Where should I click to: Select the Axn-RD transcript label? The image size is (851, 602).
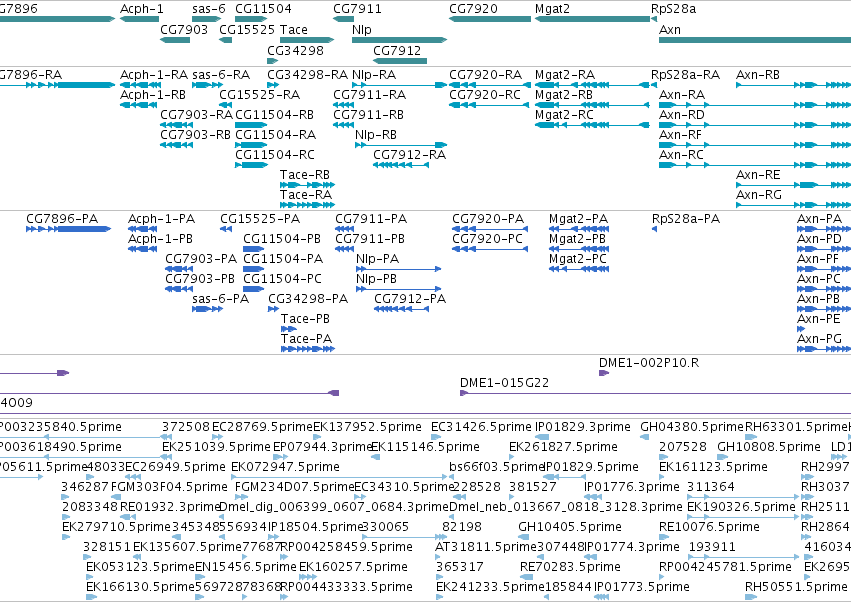682,115
